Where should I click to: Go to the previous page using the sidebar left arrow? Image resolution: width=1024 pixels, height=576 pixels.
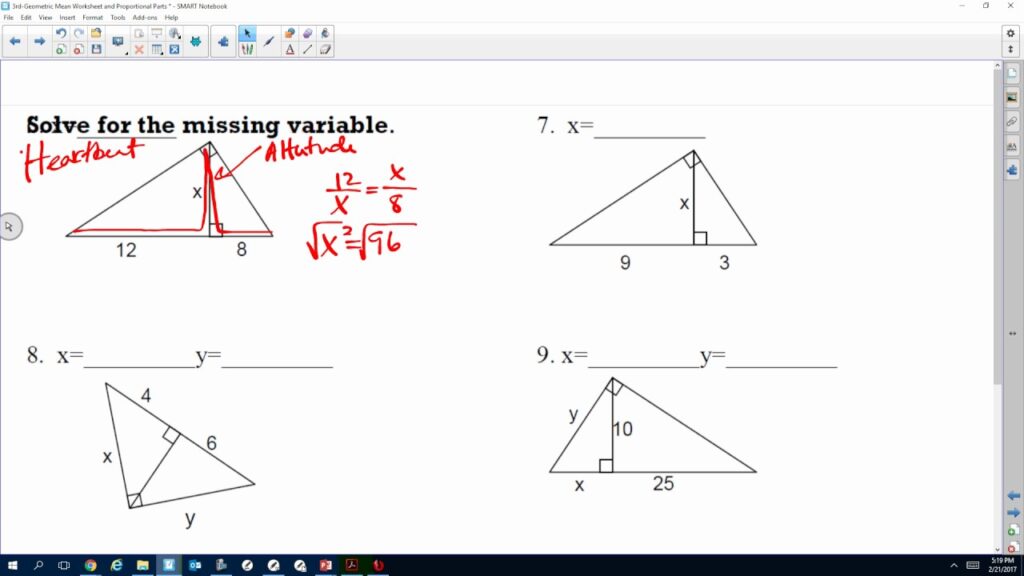[1013, 496]
